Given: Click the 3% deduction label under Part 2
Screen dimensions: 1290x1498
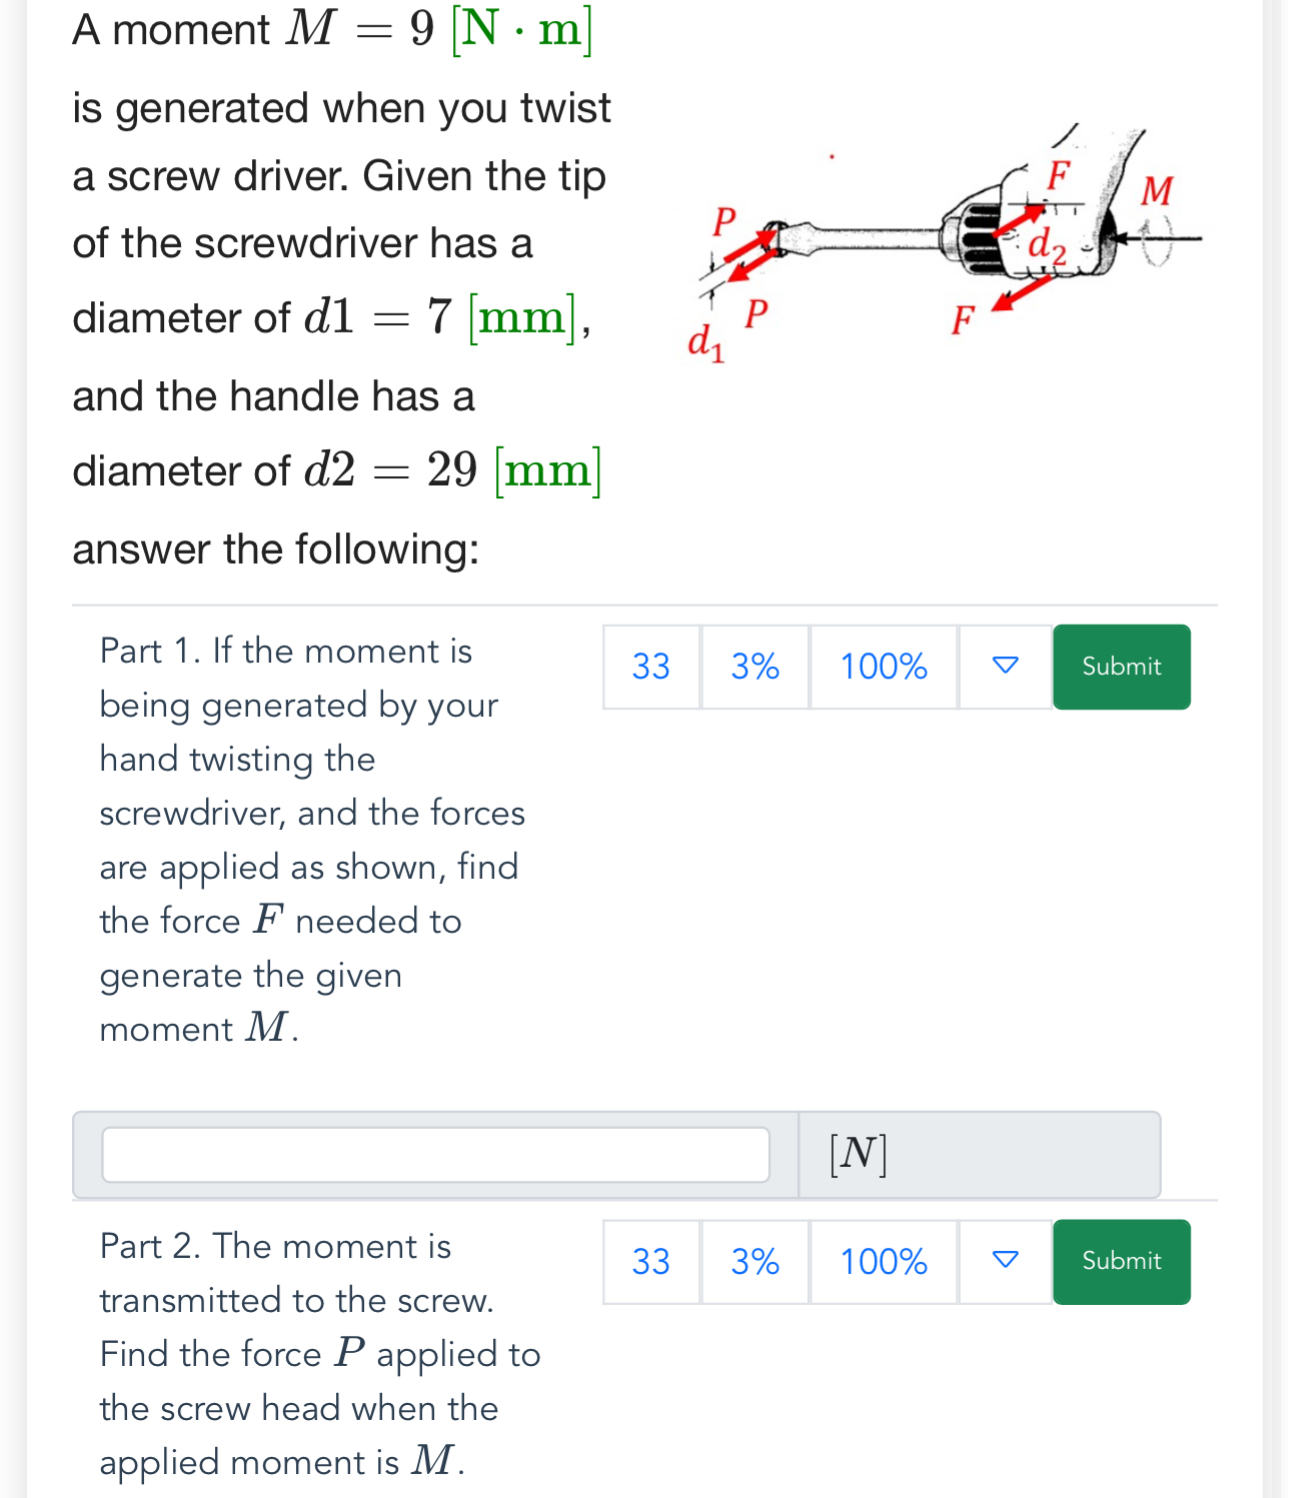Looking at the screenshot, I should click(x=755, y=1261).
